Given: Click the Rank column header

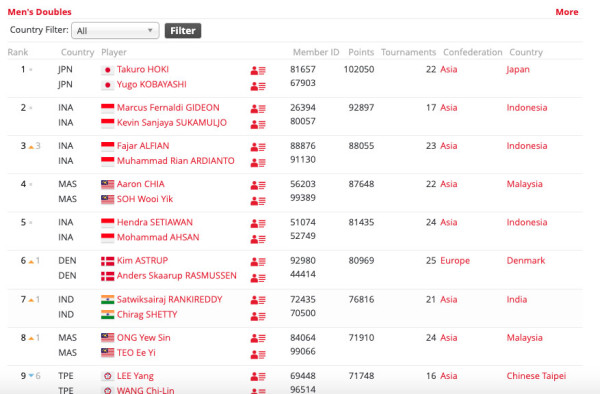Looking at the screenshot, I should tap(18, 52).
